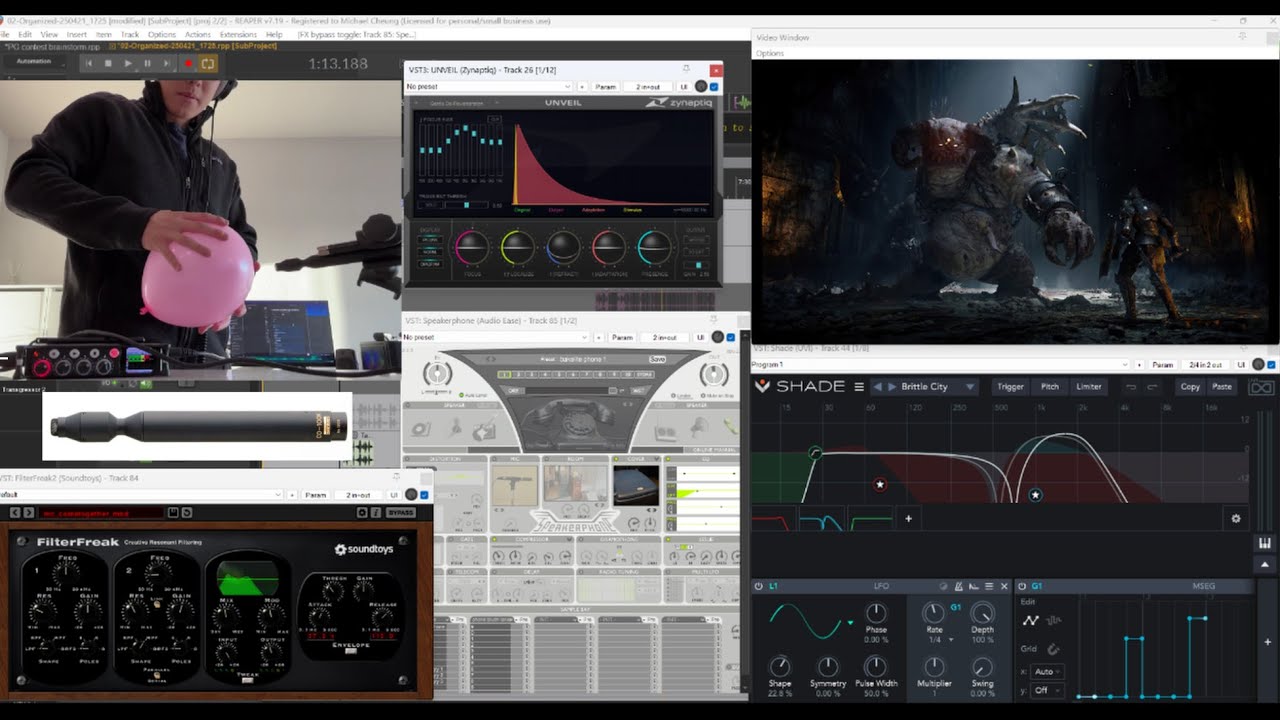Go to project end in transport
This screenshot has width=1280, height=720.
coord(168,63)
